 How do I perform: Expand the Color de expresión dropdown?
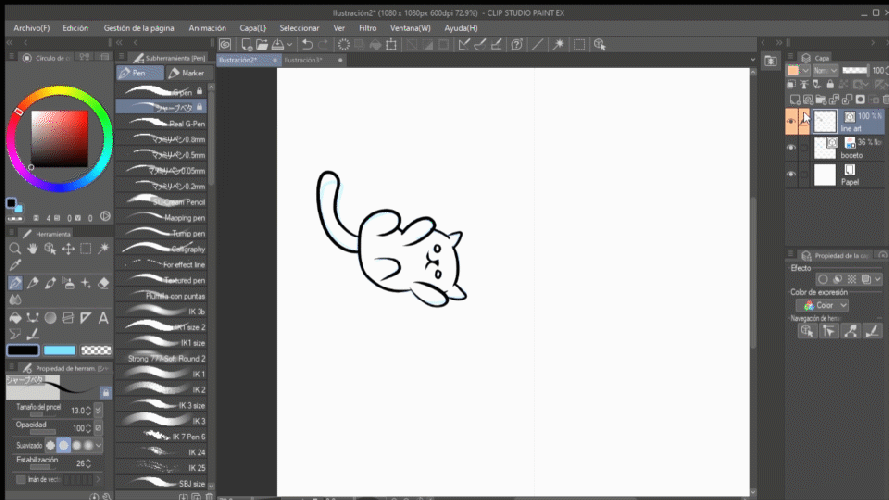click(823, 305)
